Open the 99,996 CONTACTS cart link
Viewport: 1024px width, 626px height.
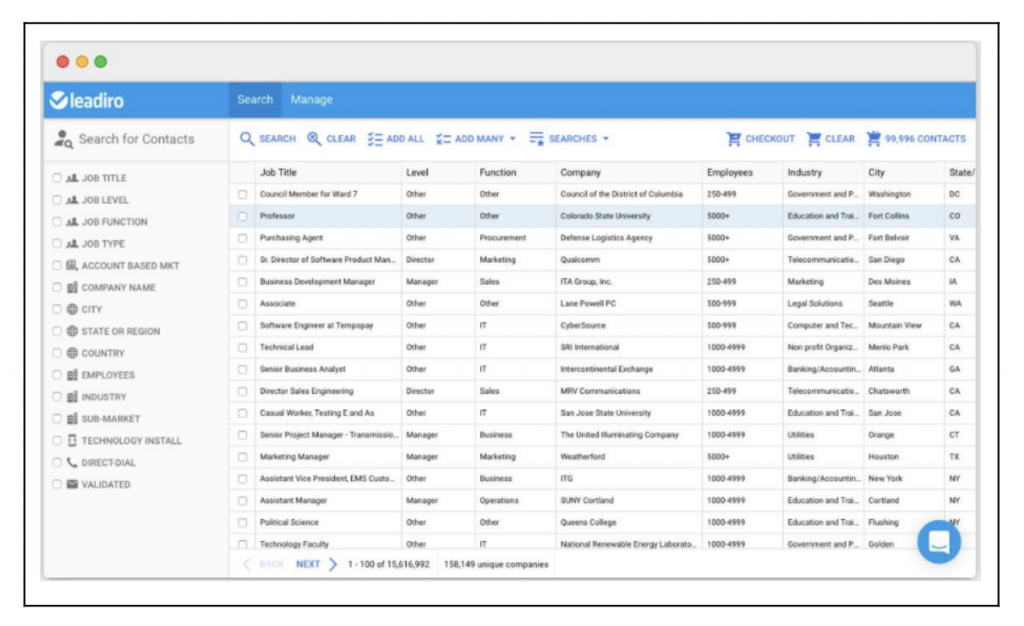(916, 138)
